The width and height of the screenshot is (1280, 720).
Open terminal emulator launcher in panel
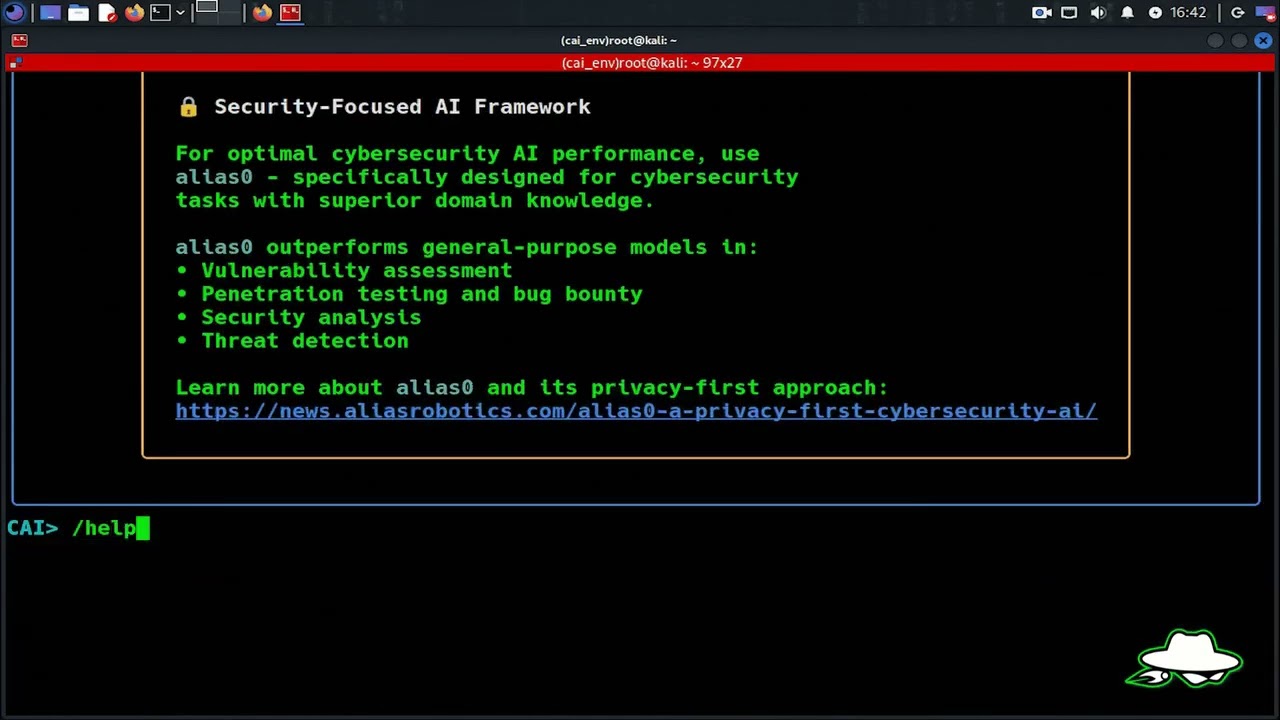coord(160,13)
